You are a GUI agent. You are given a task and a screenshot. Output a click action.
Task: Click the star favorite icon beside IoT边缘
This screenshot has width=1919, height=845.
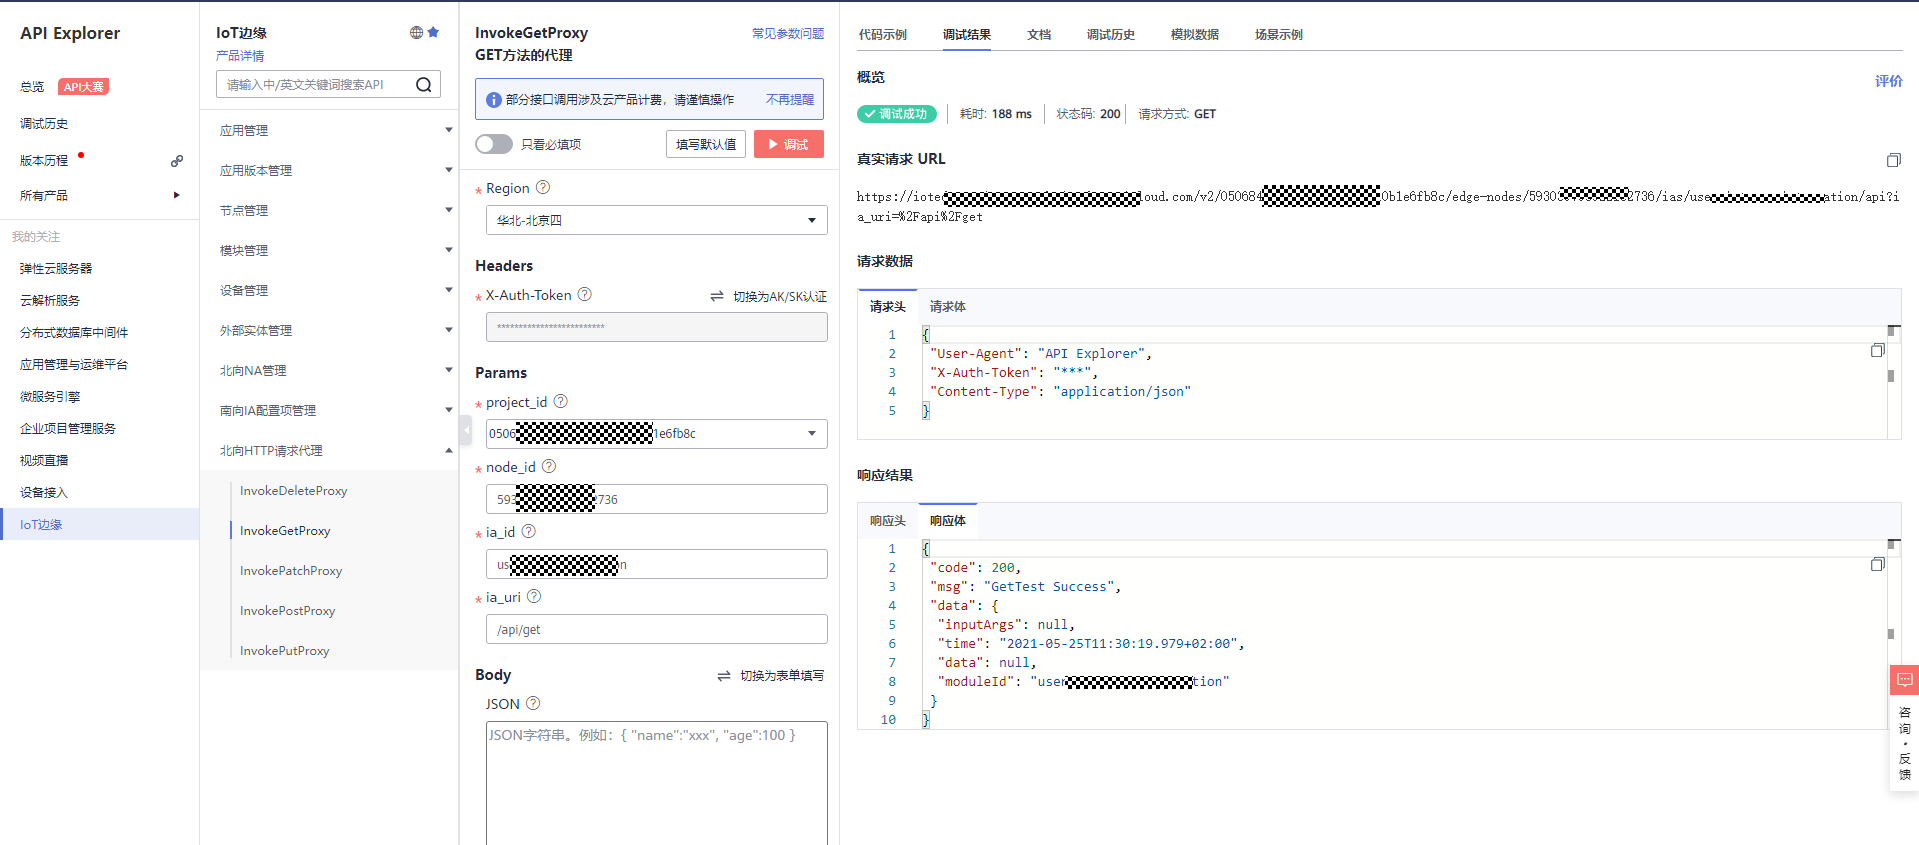point(433,32)
